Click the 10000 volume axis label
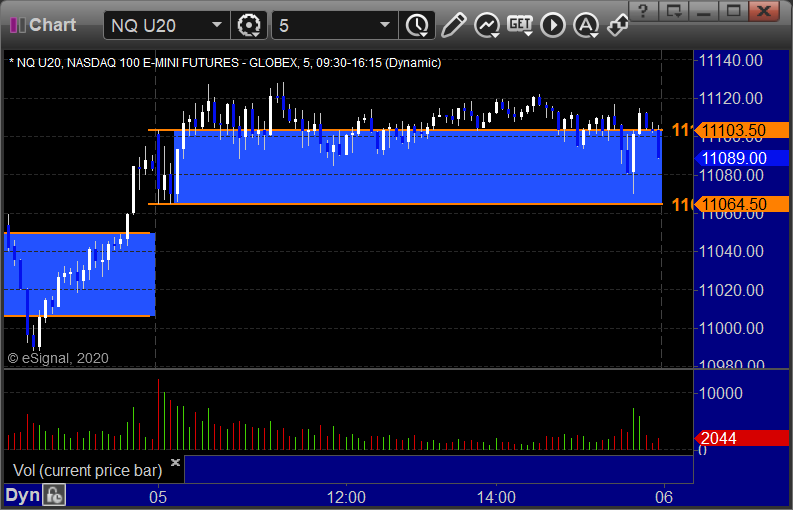 point(721,393)
